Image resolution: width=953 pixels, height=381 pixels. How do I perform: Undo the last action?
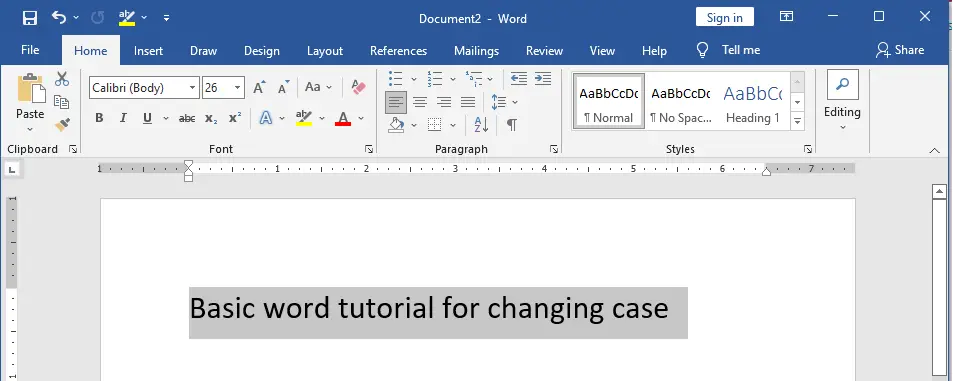click(59, 18)
